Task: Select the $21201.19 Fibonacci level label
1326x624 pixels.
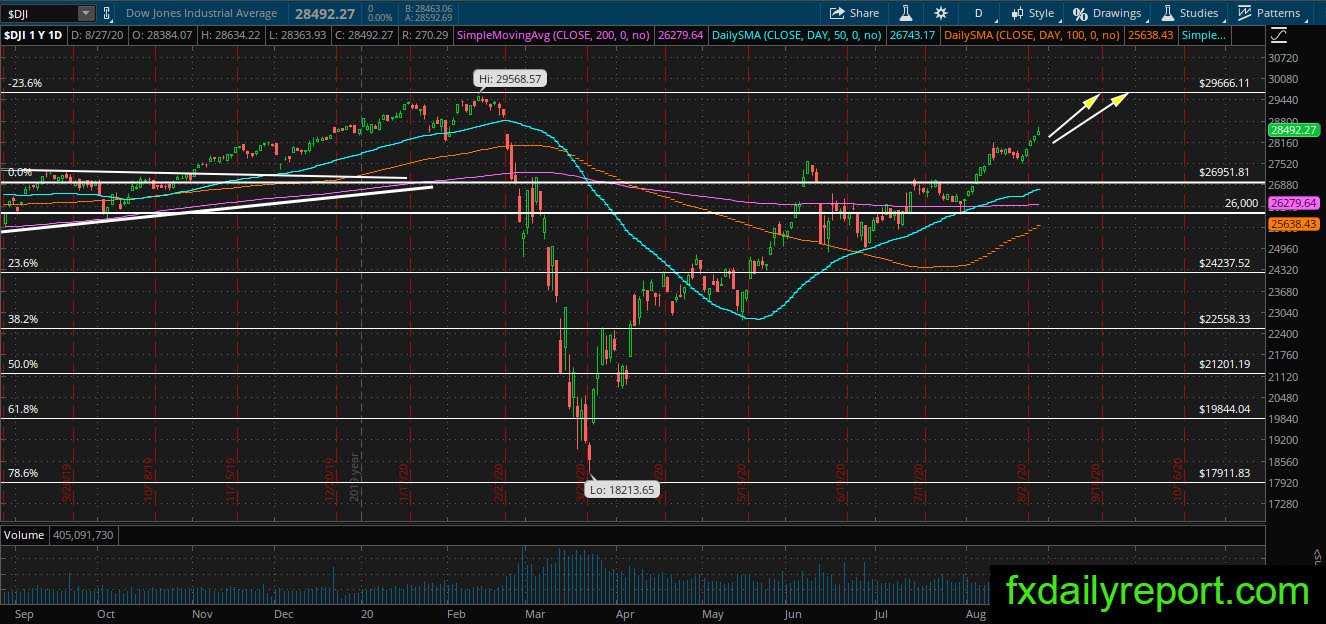Action: coord(1224,364)
